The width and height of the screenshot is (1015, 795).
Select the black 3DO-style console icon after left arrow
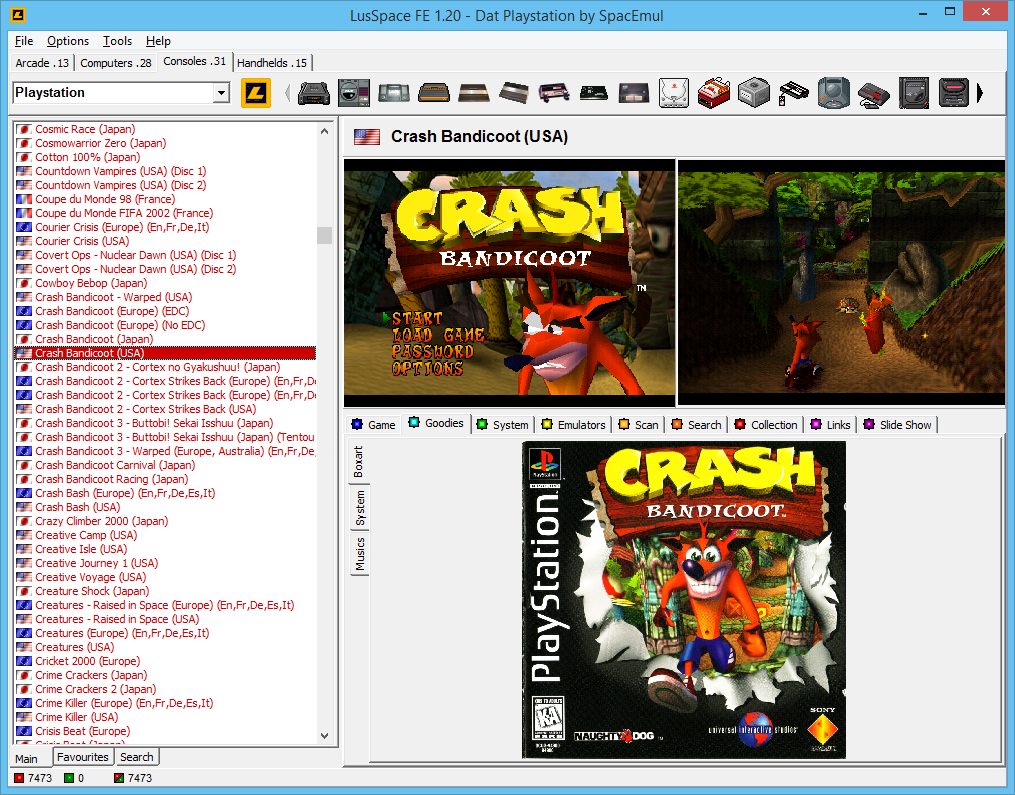[x=314, y=93]
